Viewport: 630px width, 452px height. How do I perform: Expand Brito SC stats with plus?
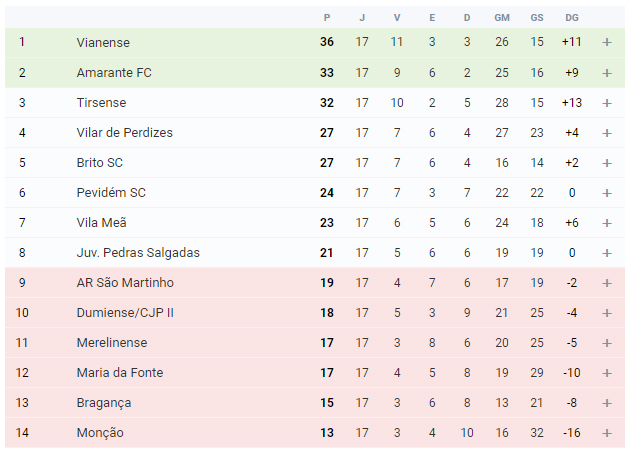coord(607,163)
